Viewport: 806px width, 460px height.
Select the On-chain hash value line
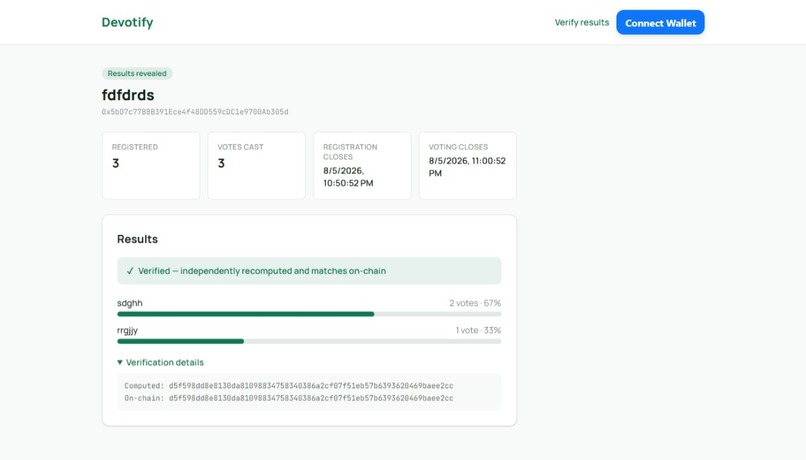tap(289, 398)
